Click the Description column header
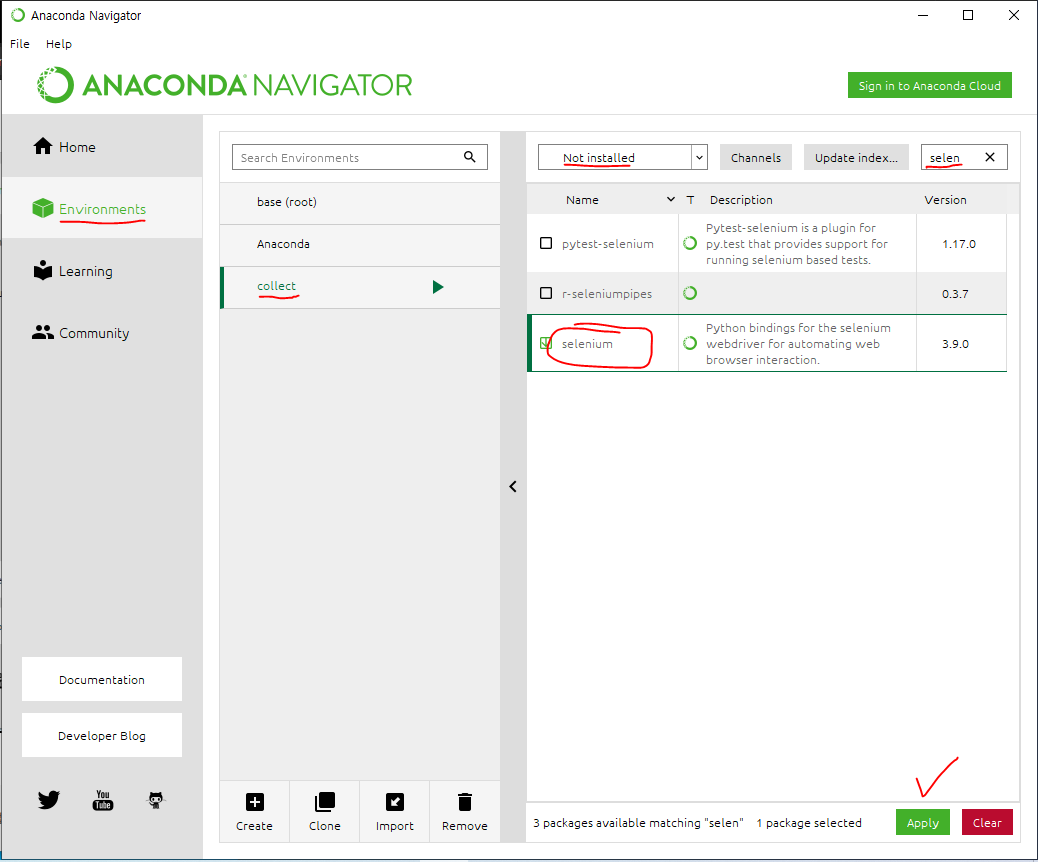The height and width of the screenshot is (862, 1038). point(741,200)
